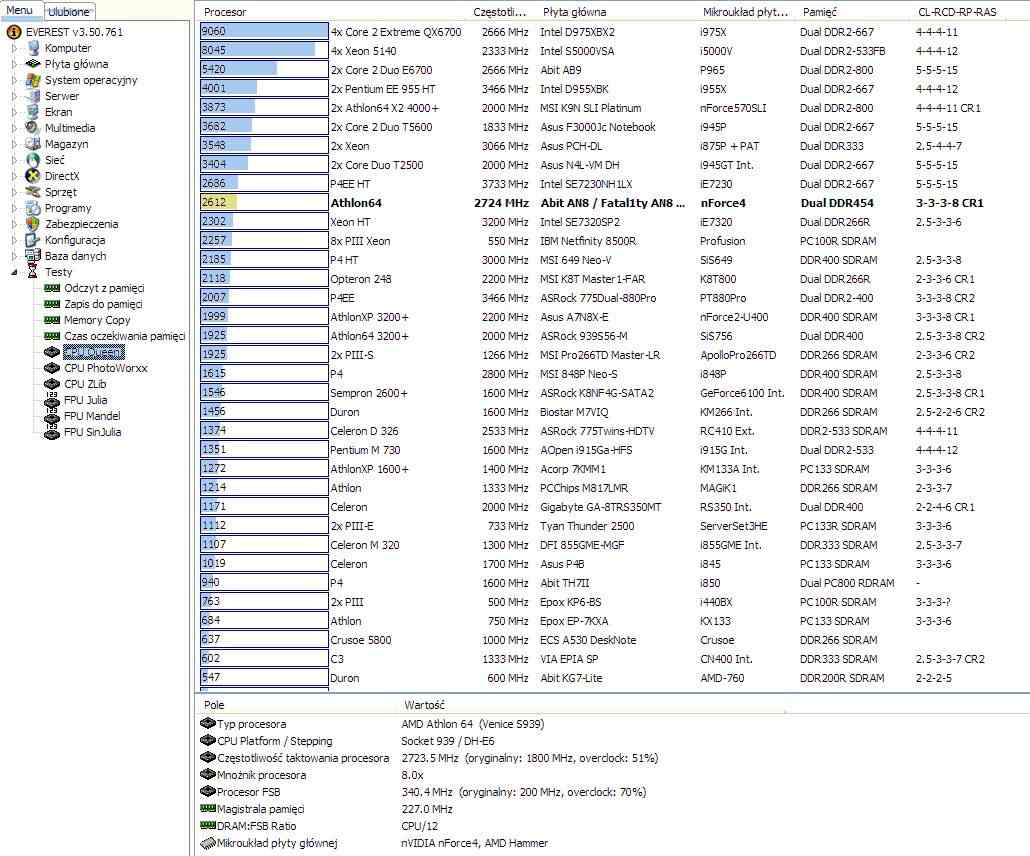The width and height of the screenshot is (1030, 856).
Task: Click the Baza danych icon
Action: [x=34, y=256]
